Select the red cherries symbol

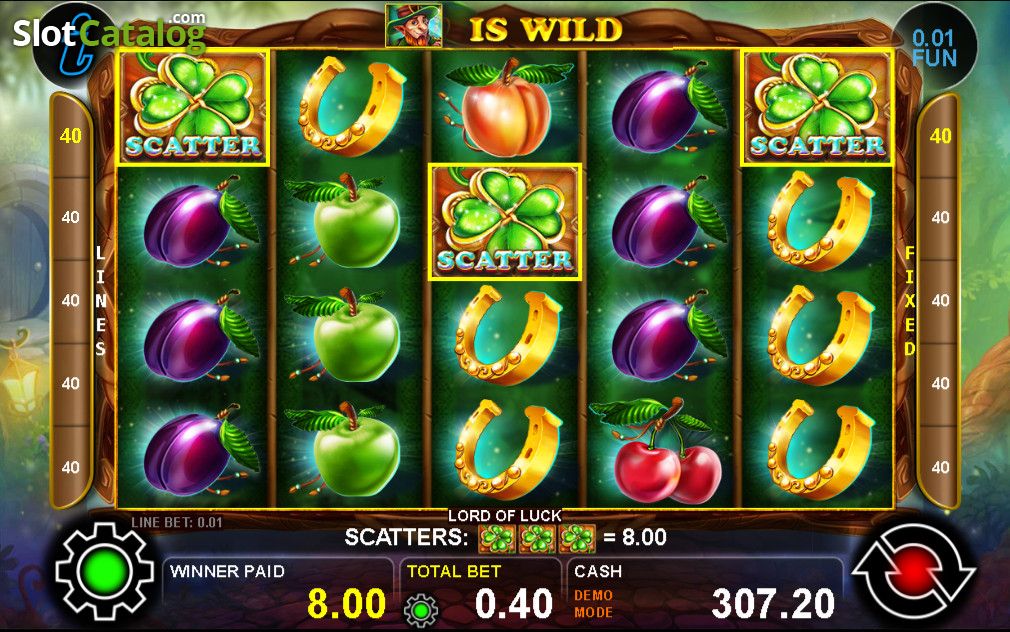tap(662, 451)
